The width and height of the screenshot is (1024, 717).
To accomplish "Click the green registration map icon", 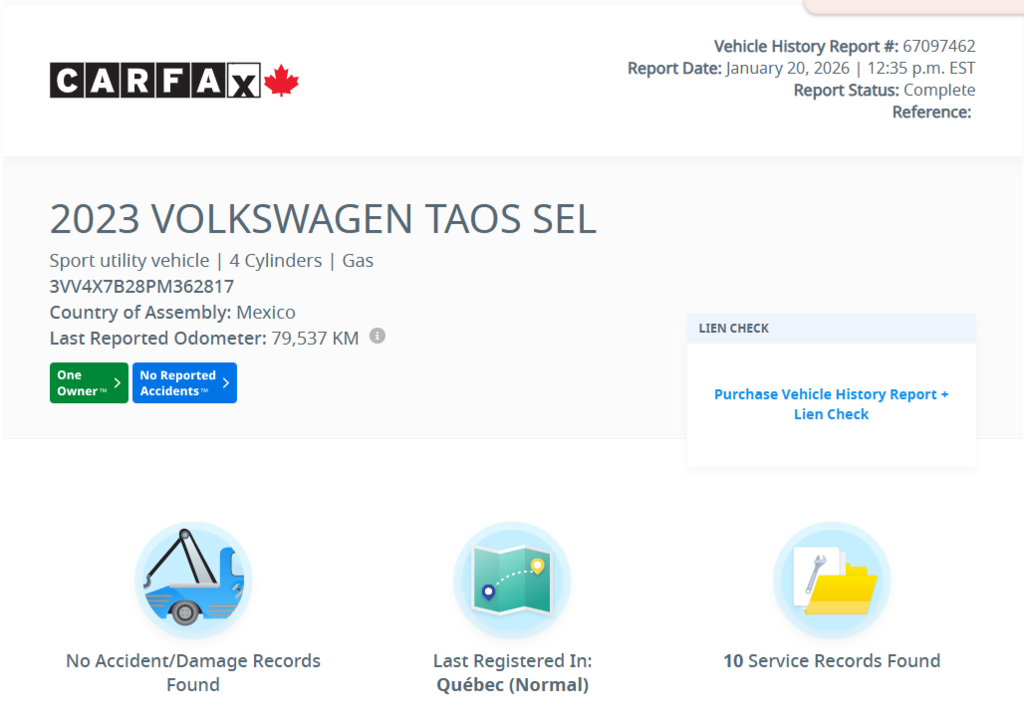I will pos(512,578).
